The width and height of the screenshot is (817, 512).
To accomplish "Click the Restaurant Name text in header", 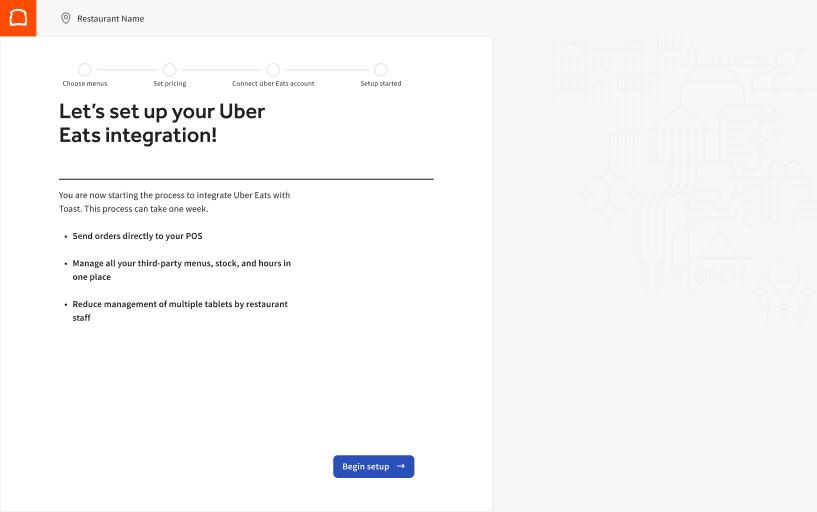I will [x=111, y=18].
